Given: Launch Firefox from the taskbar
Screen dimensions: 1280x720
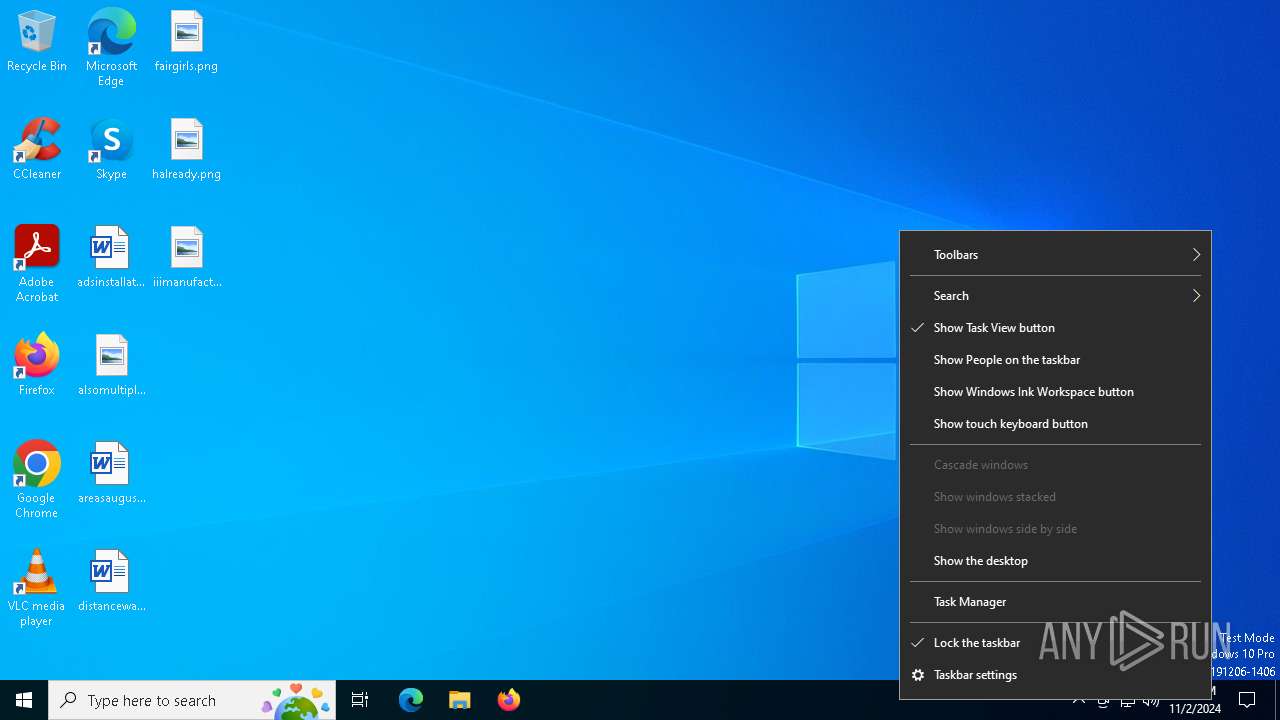Looking at the screenshot, I should (509, 700).
